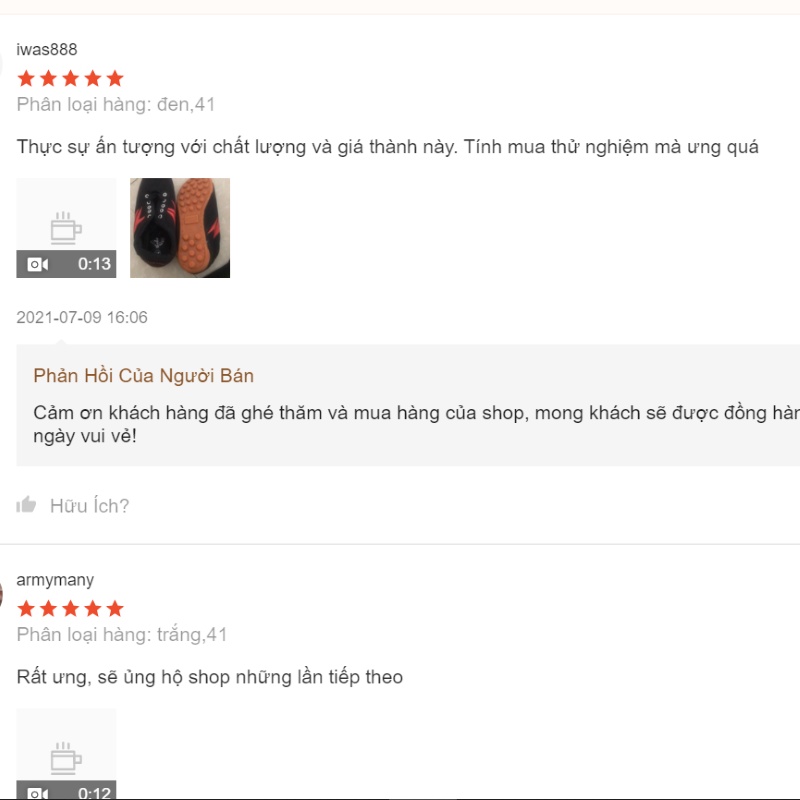Click the Hữu Ích? helpful label
The image size is (800, 800).
click(90, 506)
